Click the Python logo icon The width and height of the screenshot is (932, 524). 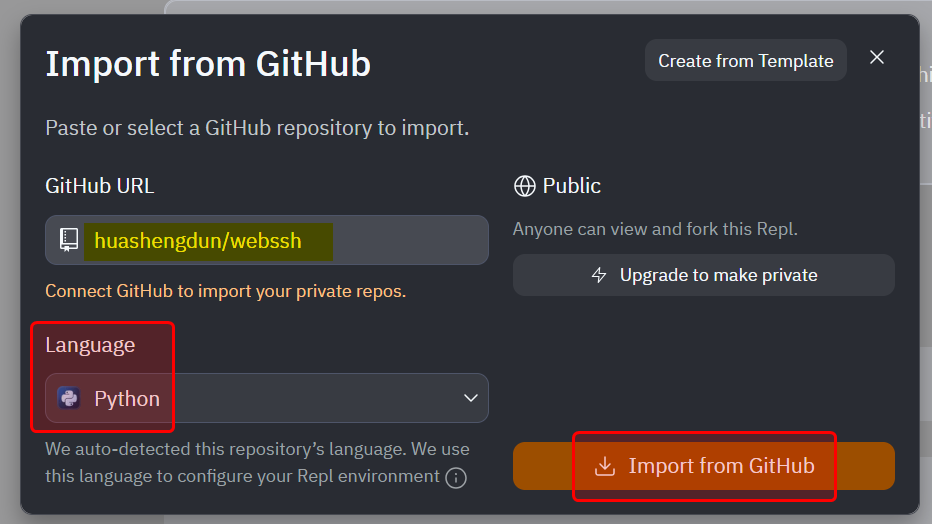click(69, 398)
